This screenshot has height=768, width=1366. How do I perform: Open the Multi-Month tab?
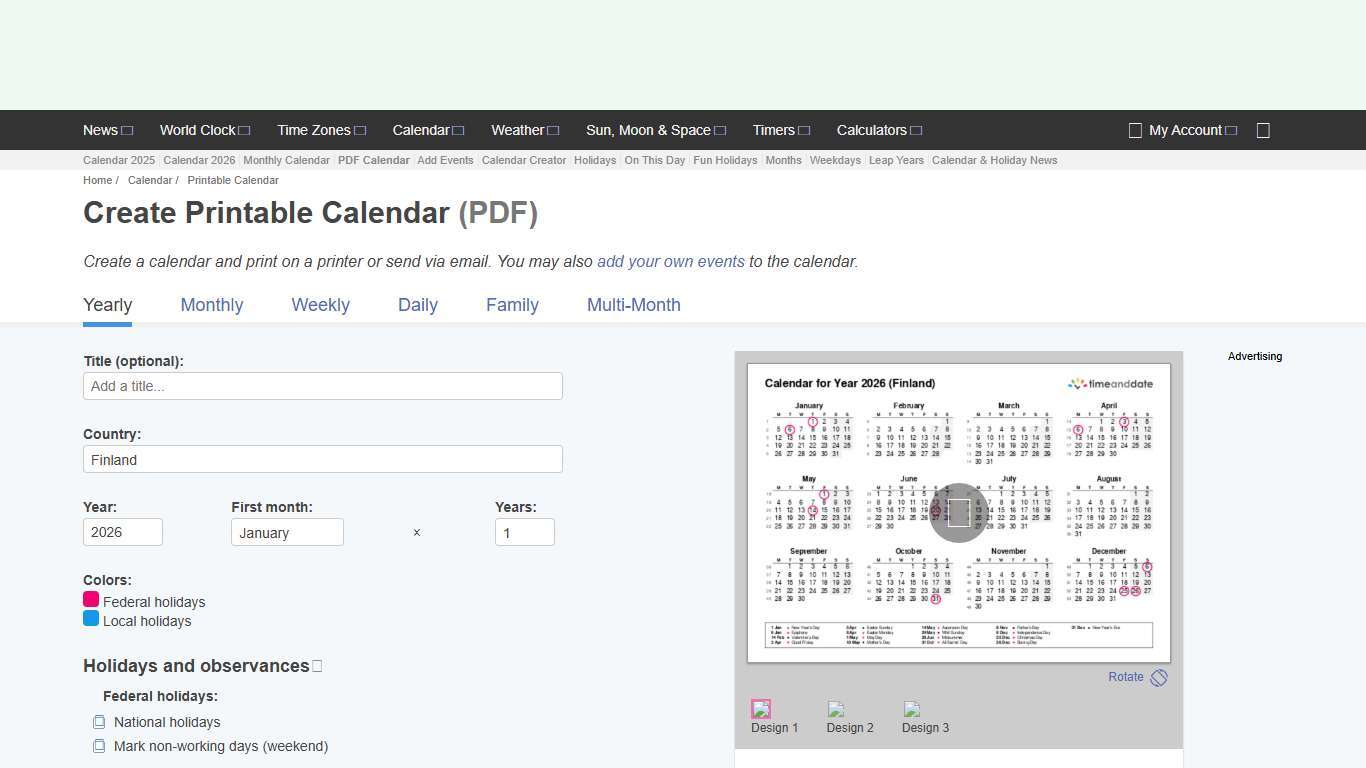pyautogui.click(x=633, y=305)
